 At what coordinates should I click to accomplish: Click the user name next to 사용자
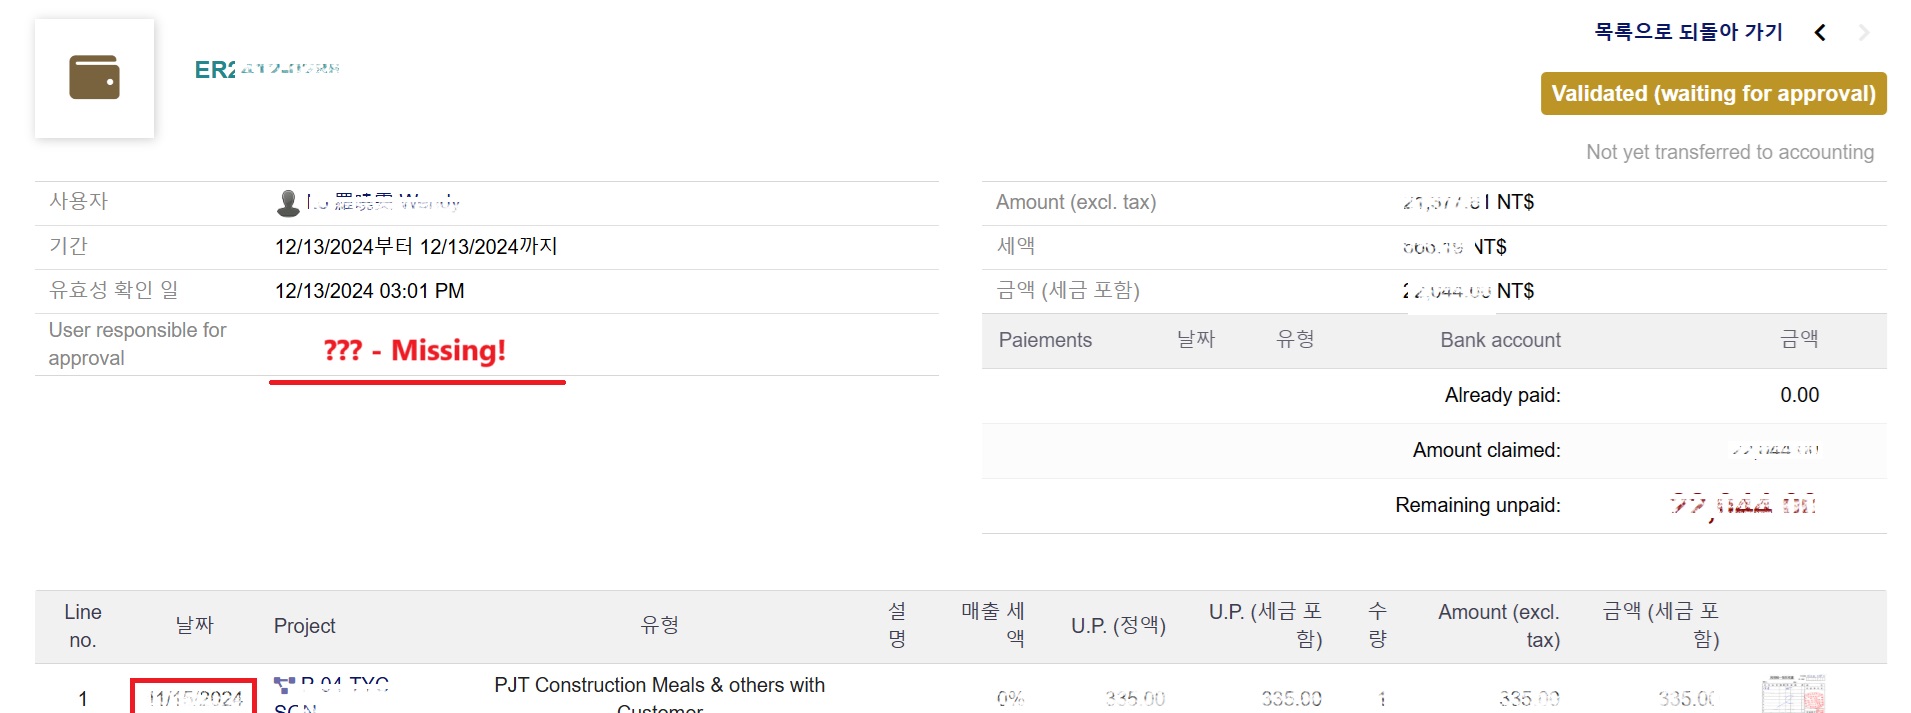[383, 202]
